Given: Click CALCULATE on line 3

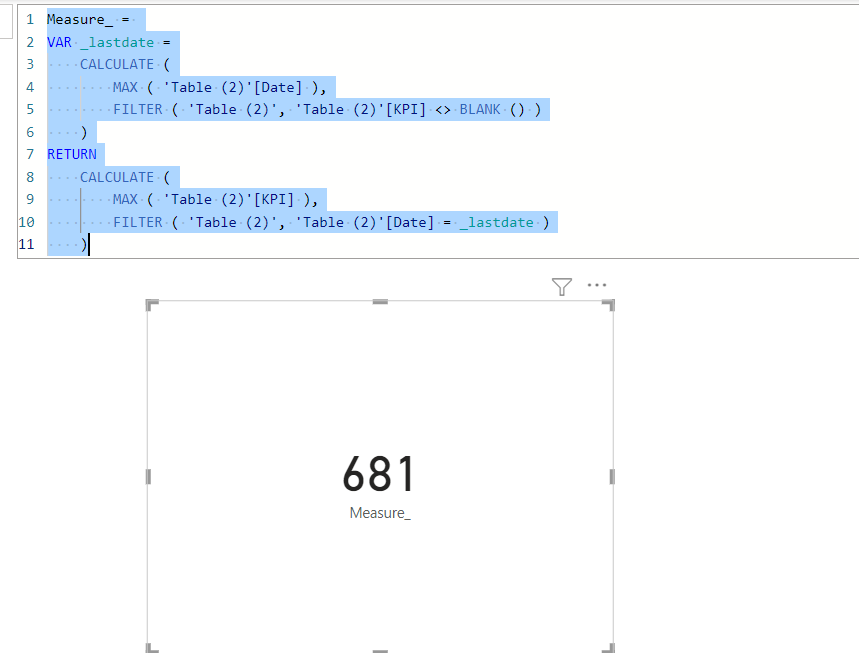Looking at the screenshot, I should 117,65.
